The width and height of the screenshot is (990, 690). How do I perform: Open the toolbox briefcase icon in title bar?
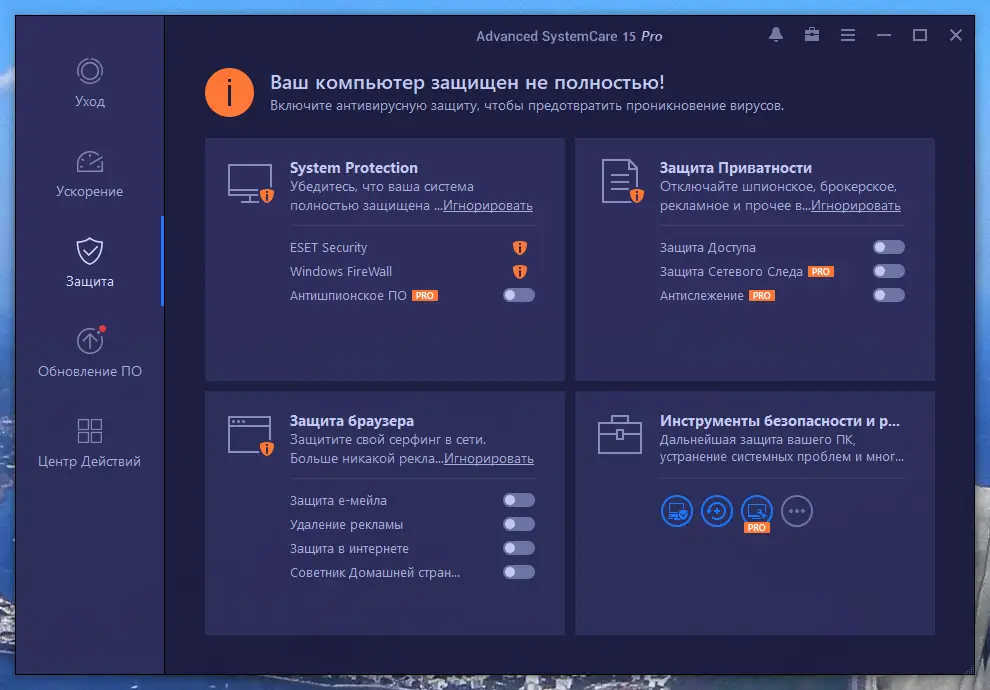(812, 35)
